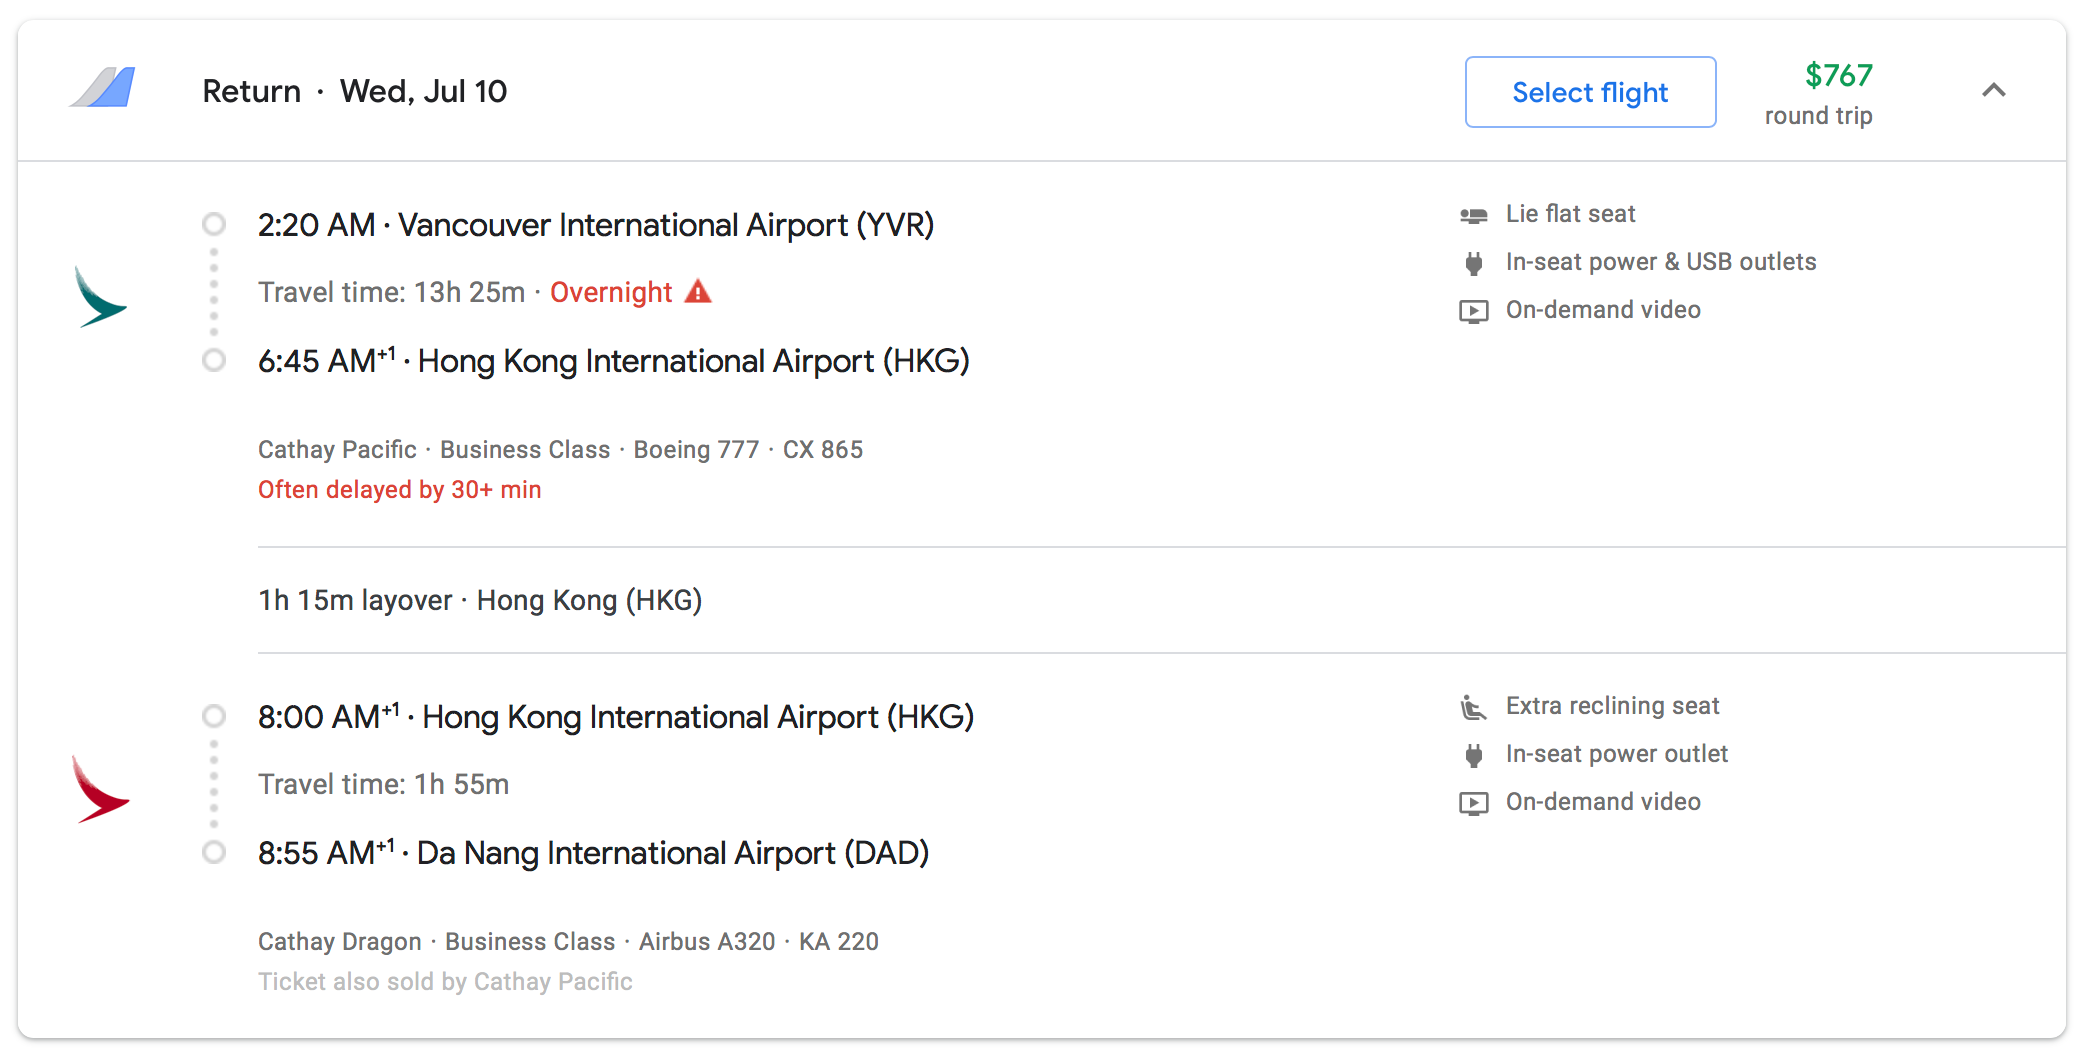Click the Vancouver departure stop circle

(x=214, y=224)
